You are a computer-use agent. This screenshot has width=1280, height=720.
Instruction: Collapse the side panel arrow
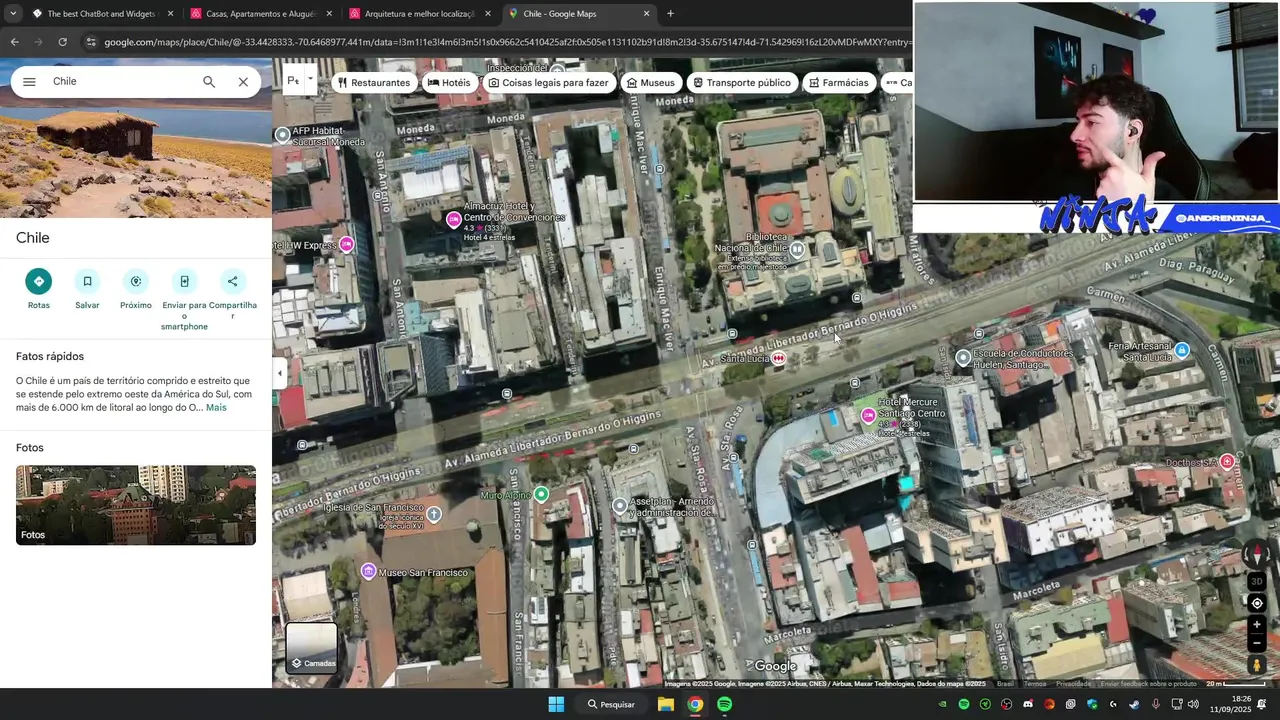coord(280,373)
